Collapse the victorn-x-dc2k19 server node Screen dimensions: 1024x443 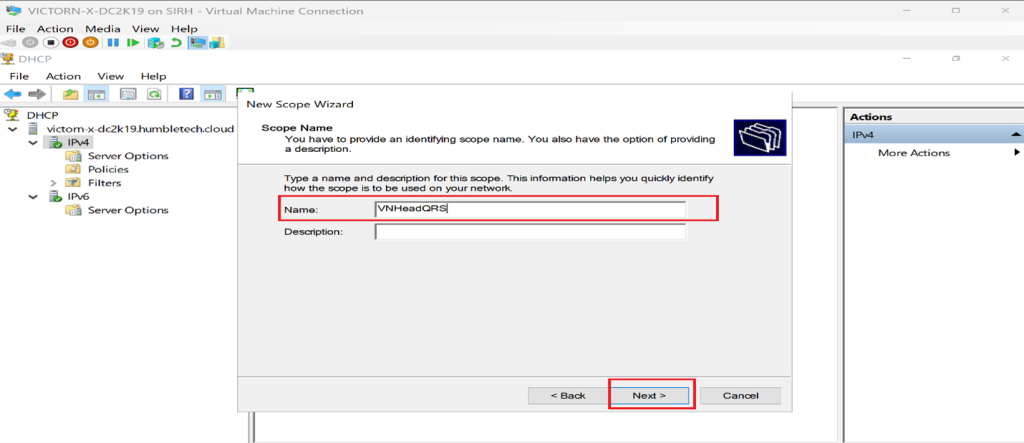click(x=12, y=129)
